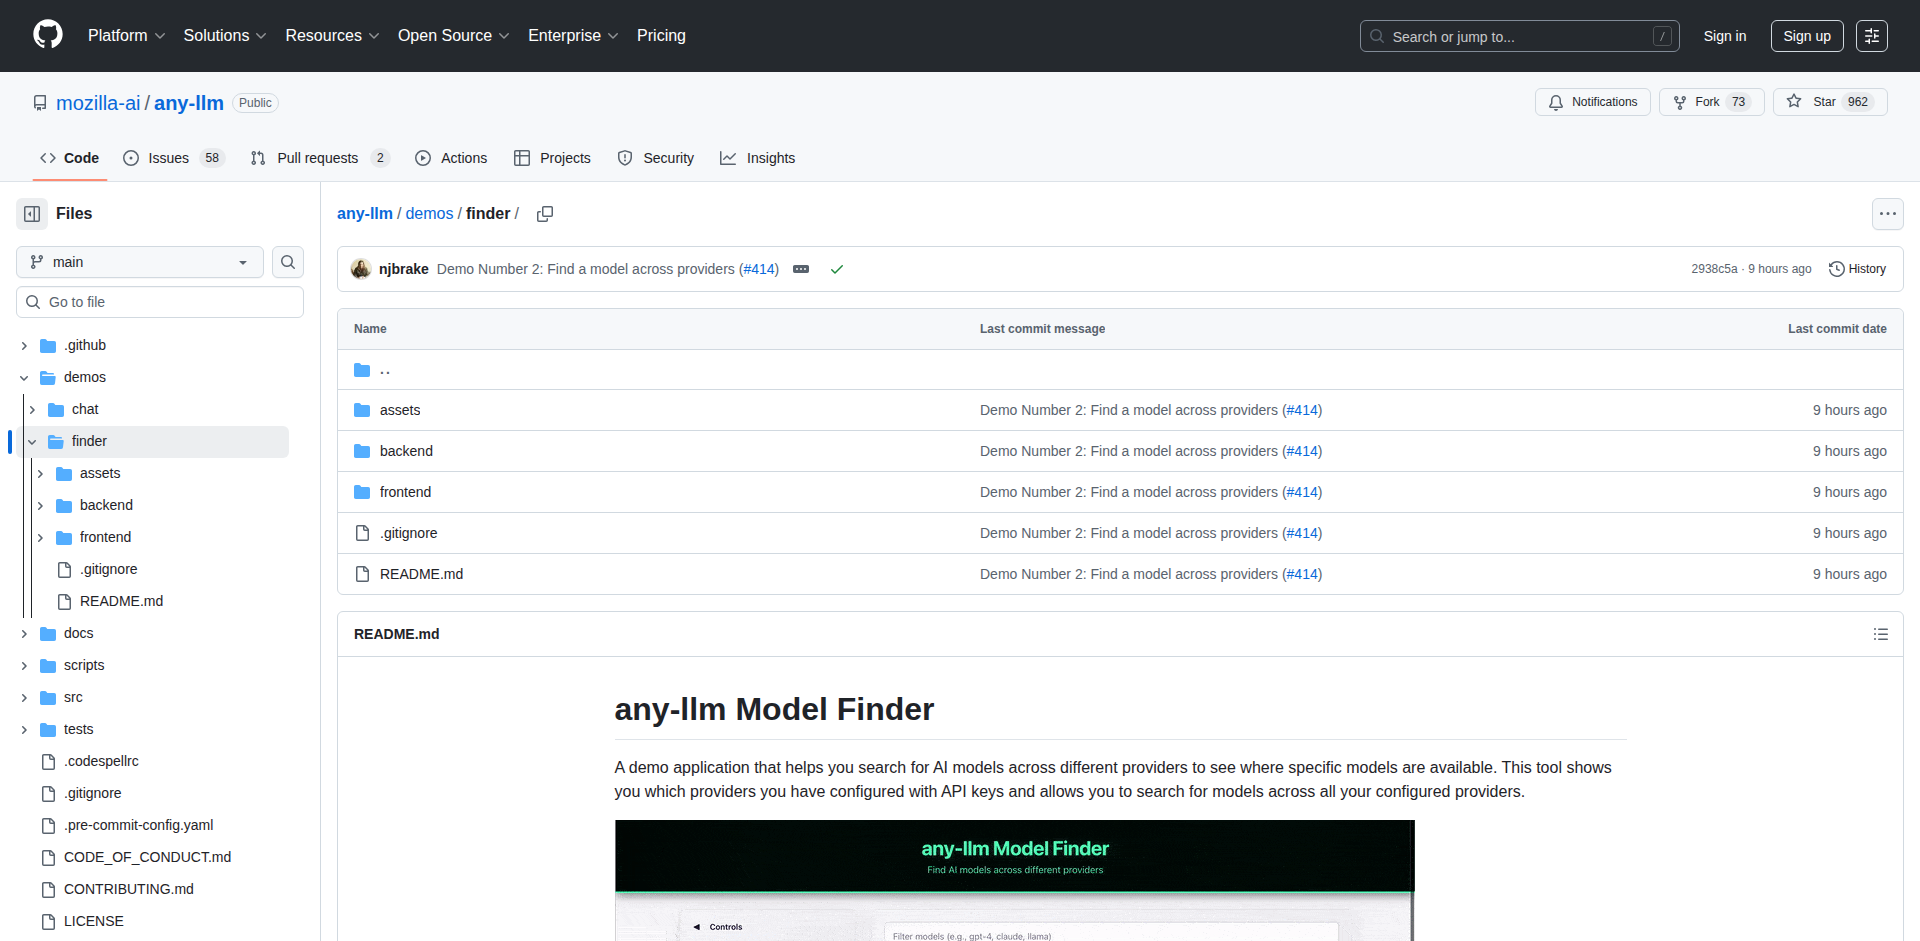Open README.md in the file table
The width and height of the screenshot is (1920, 941).
[421, 574]
